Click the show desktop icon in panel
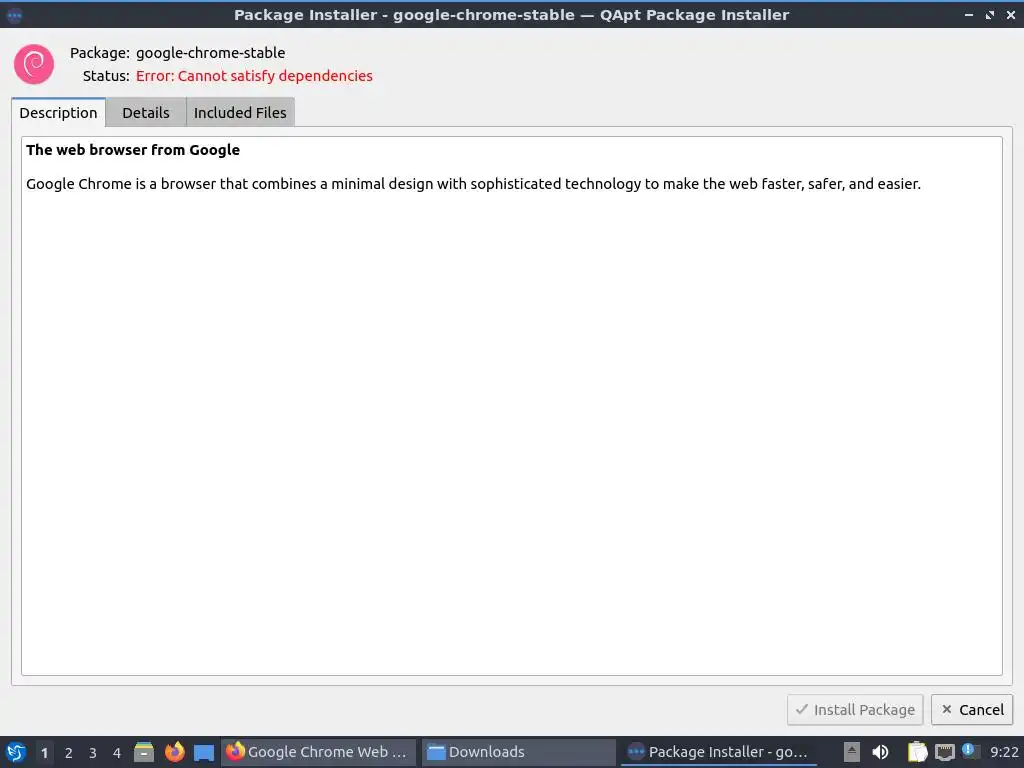The width and height of the screenshot is (1024, 768). click(x=204, y=752)
